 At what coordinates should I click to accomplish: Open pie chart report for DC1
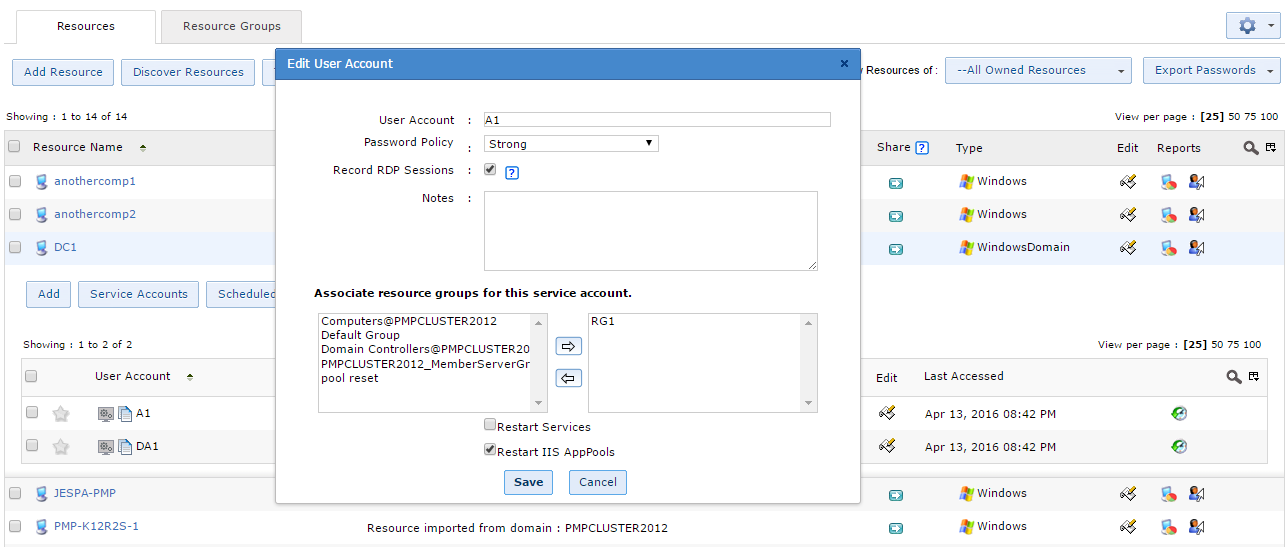click(1168, 248)
